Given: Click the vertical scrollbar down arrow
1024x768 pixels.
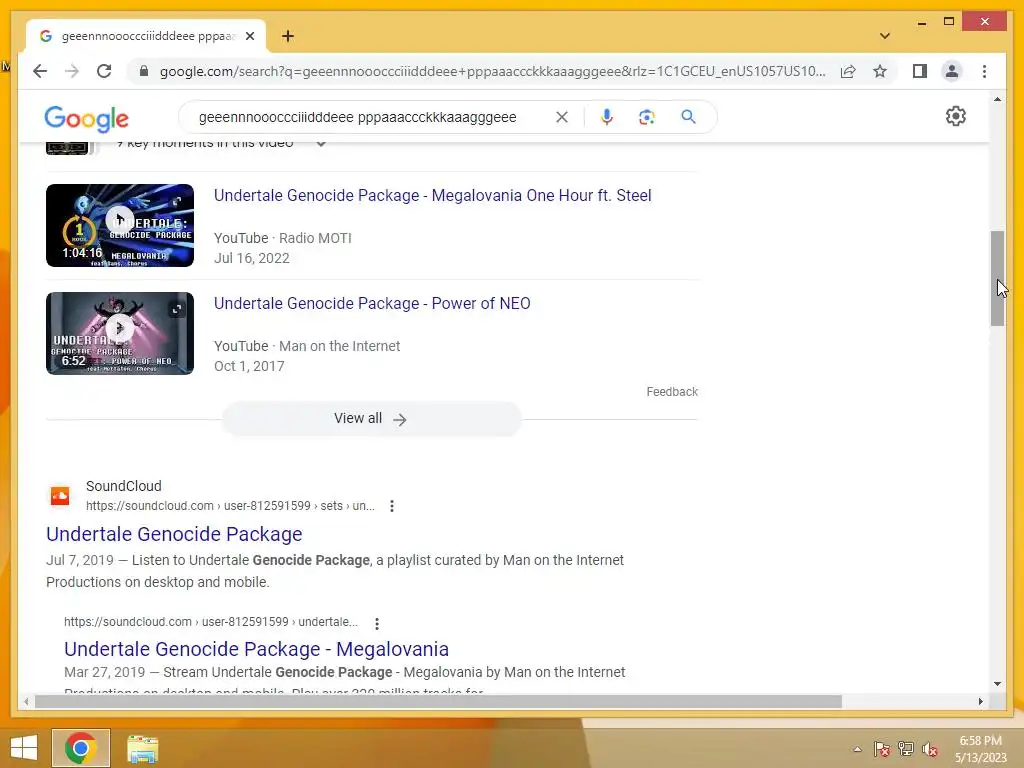Looking at the screenshot, I should pos(997,684).
